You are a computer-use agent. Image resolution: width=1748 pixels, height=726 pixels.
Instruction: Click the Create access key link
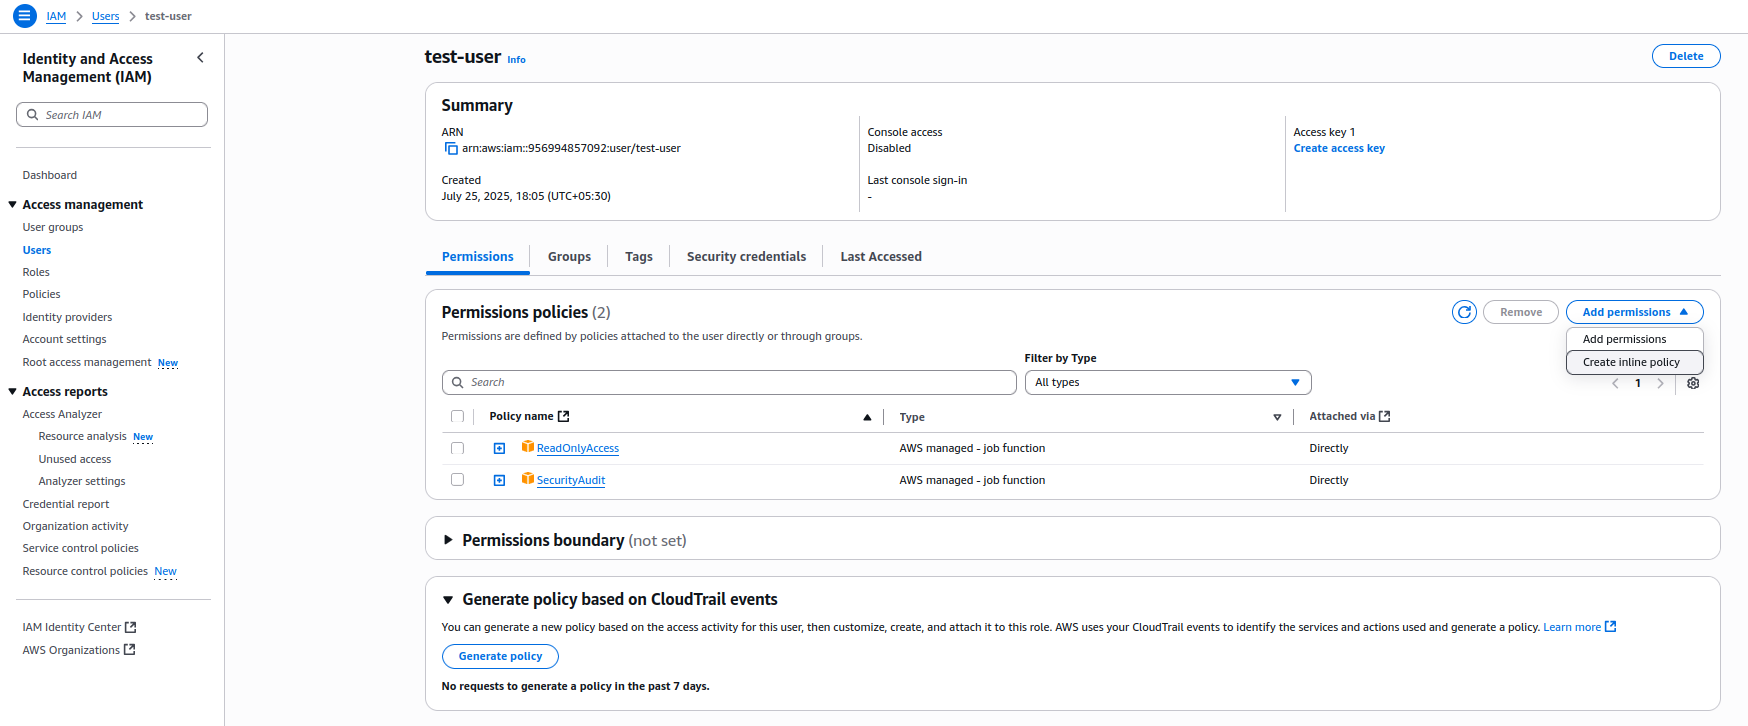click(x=1339, y=148)
